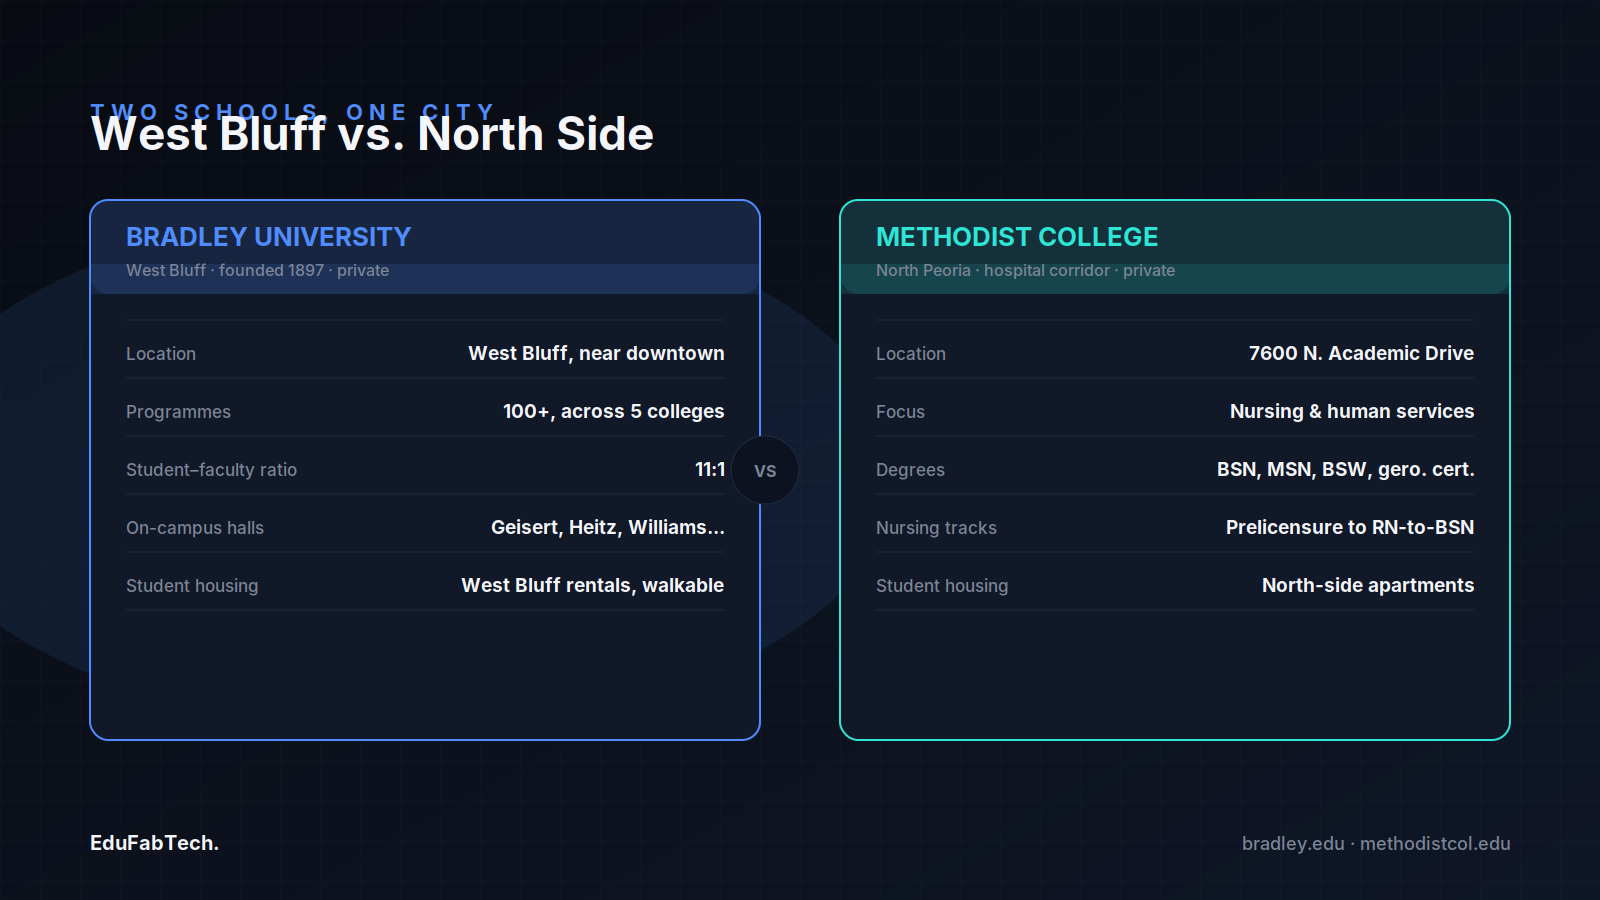Select the Nursing & human services focus value

pos(1352,411)
